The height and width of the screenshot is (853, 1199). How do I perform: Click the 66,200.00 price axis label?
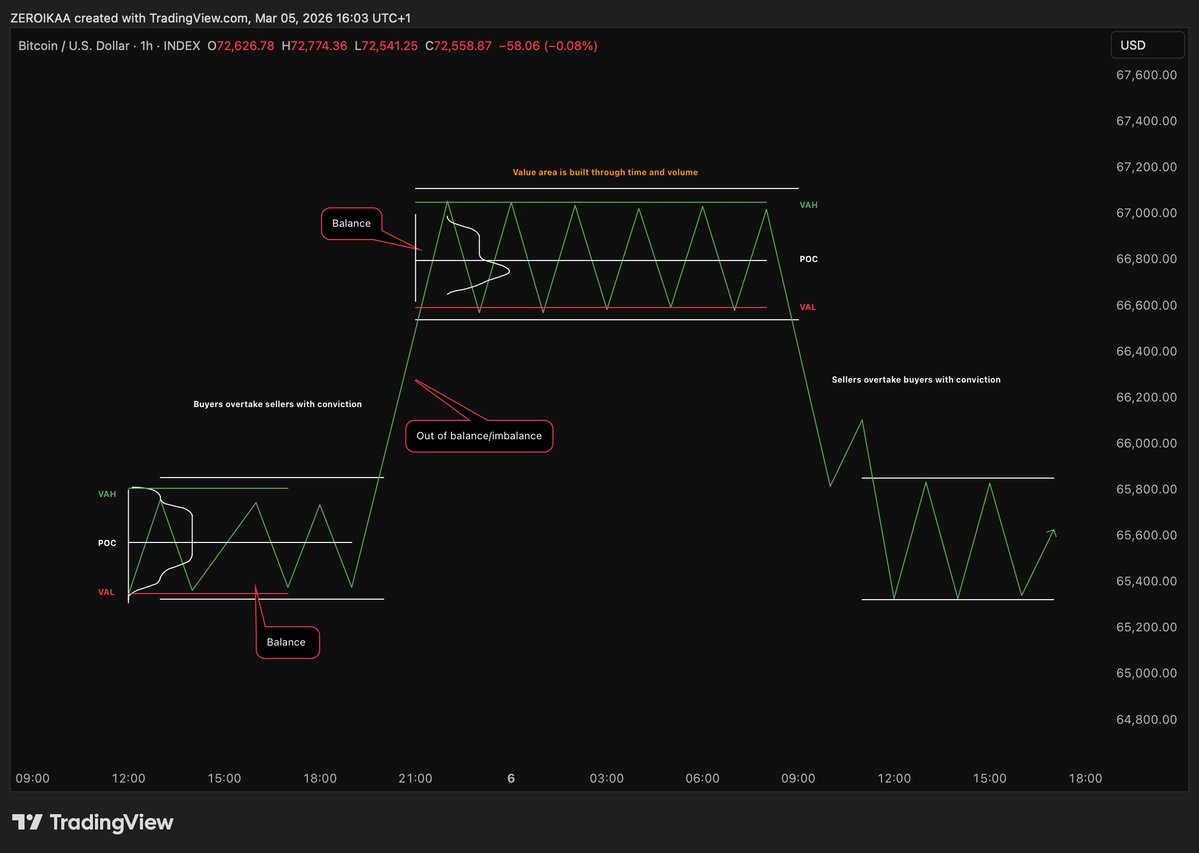1146,397
